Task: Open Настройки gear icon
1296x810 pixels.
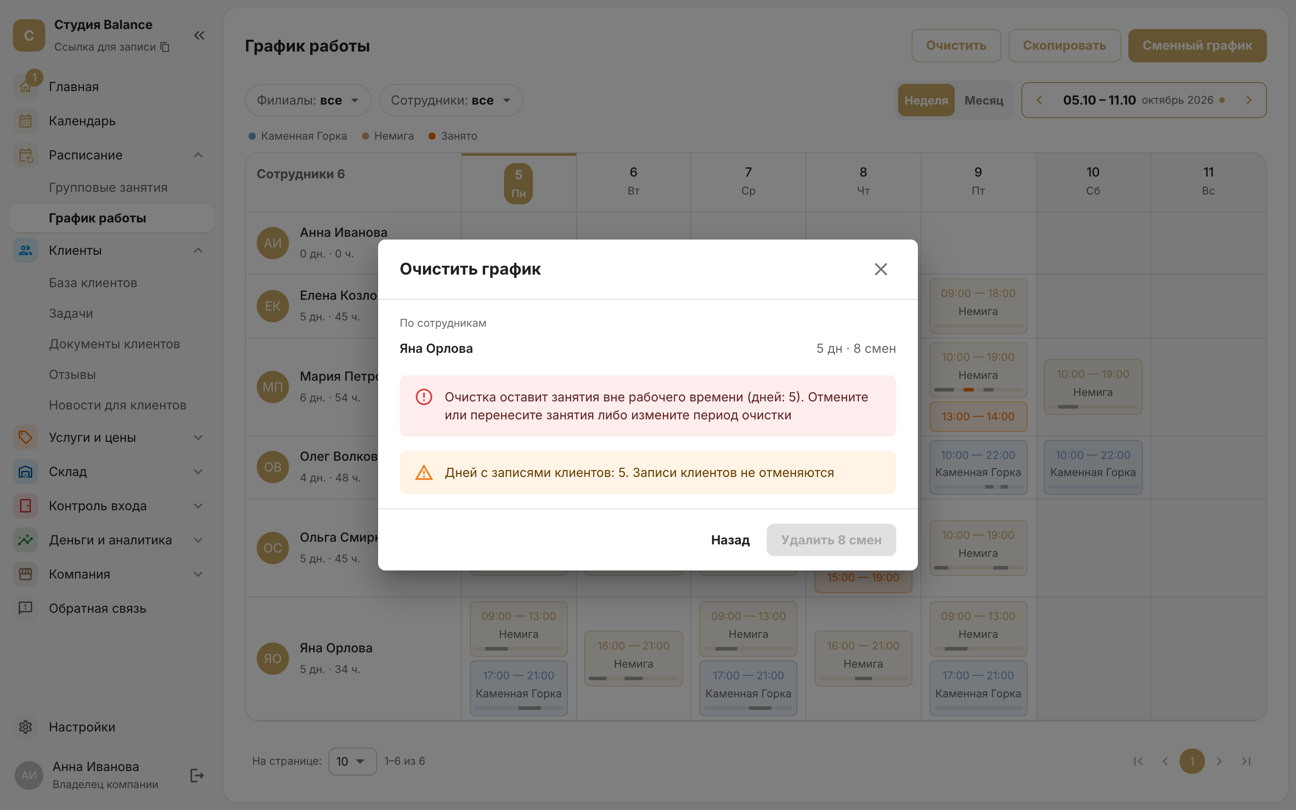Action: (26, 727)
